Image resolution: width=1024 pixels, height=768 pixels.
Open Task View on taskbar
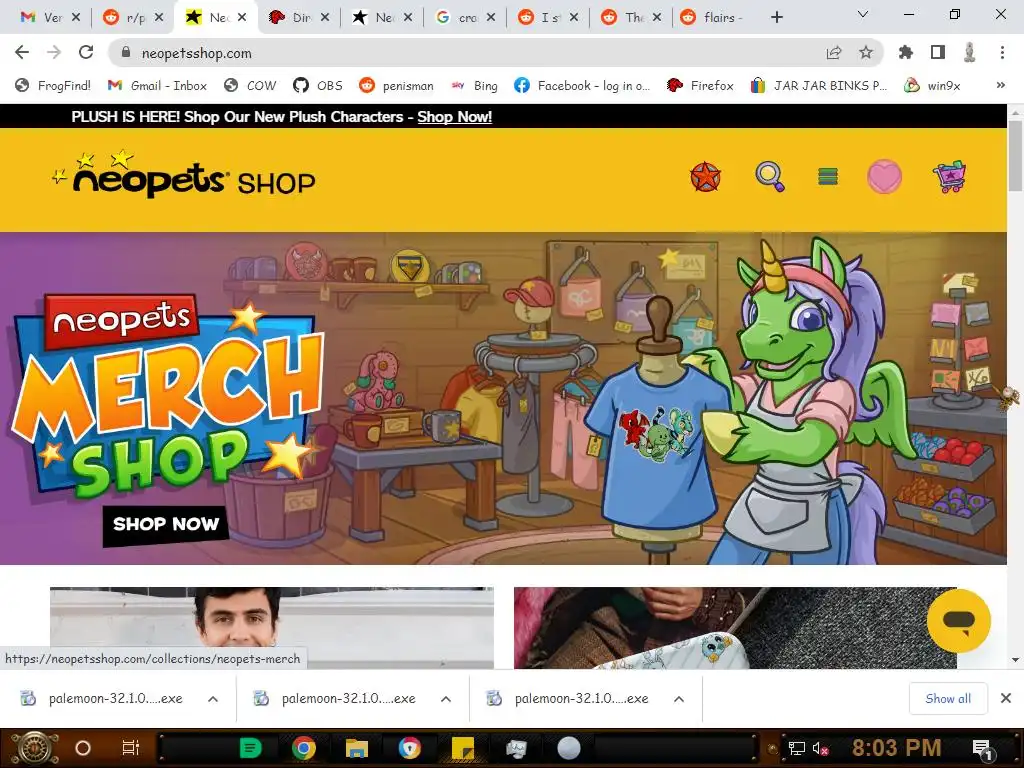[131, 748]
